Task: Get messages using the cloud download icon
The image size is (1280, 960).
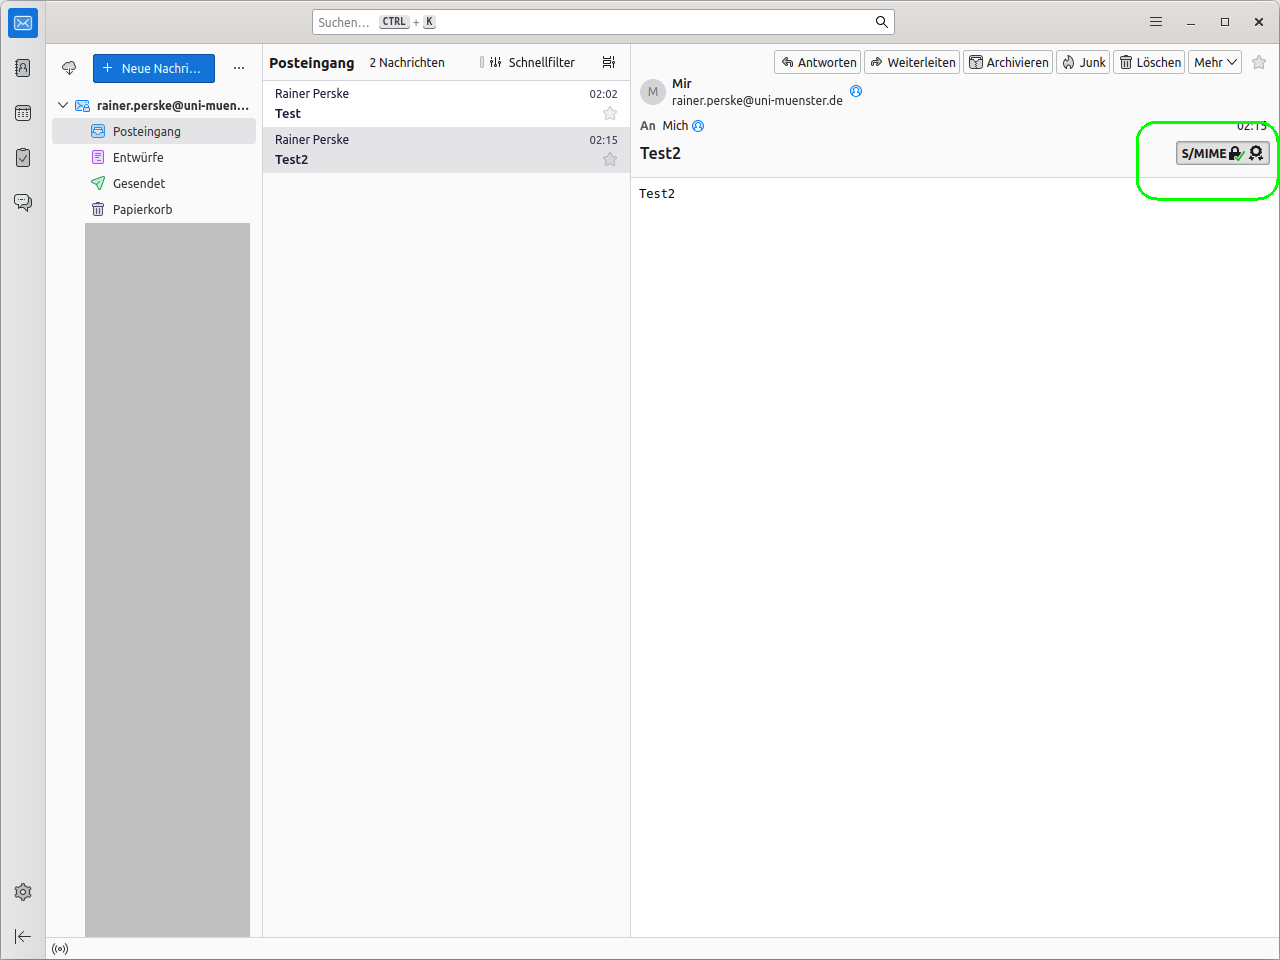Action: [x=69, y=68]
